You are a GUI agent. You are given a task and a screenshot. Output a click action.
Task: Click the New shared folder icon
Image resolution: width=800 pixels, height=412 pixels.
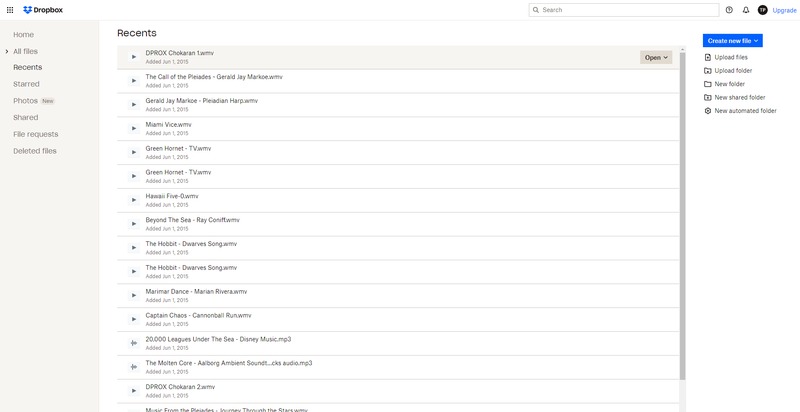tap(707, 97)
